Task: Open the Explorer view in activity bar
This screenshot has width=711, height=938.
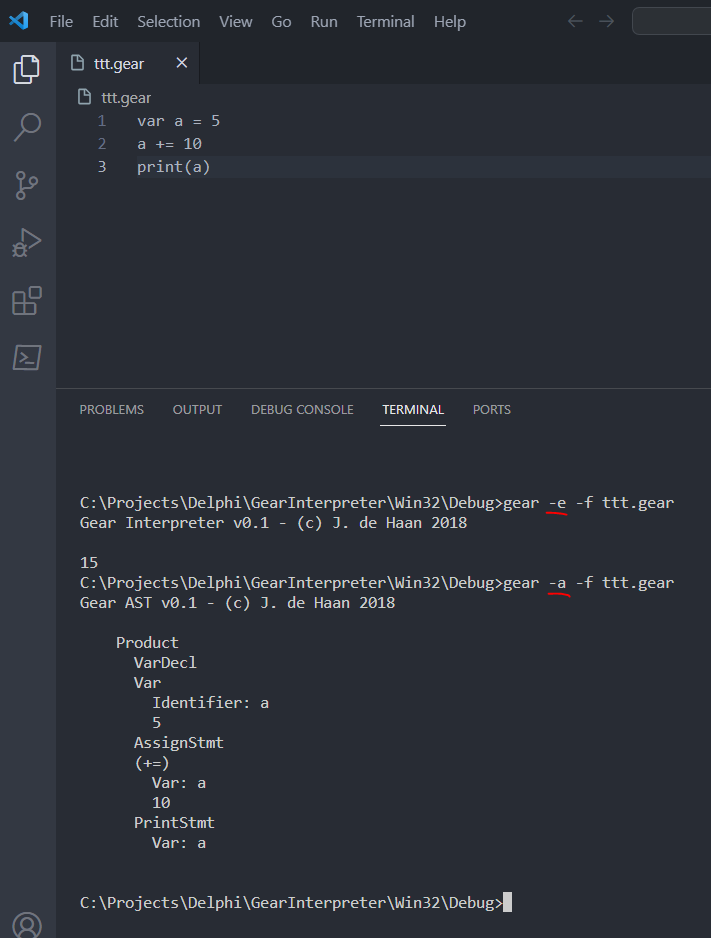Action: [26, 69]
